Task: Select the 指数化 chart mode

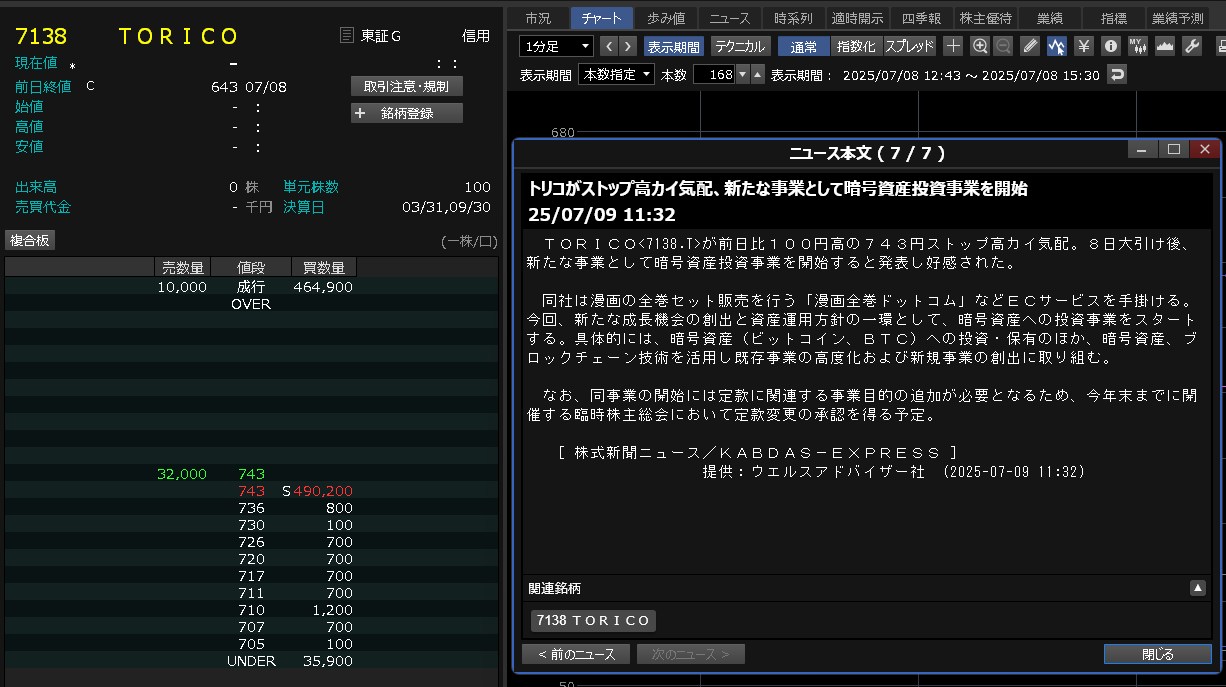Action: coord(856,46)
